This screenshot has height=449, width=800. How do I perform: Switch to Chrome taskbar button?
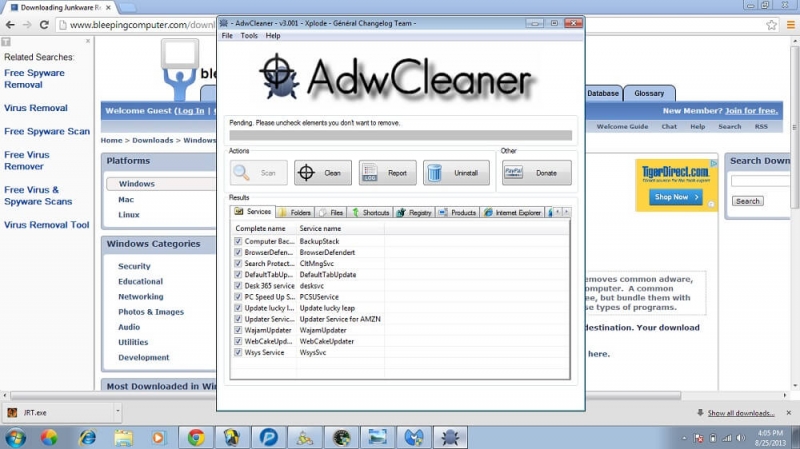[x=195, y=437]
